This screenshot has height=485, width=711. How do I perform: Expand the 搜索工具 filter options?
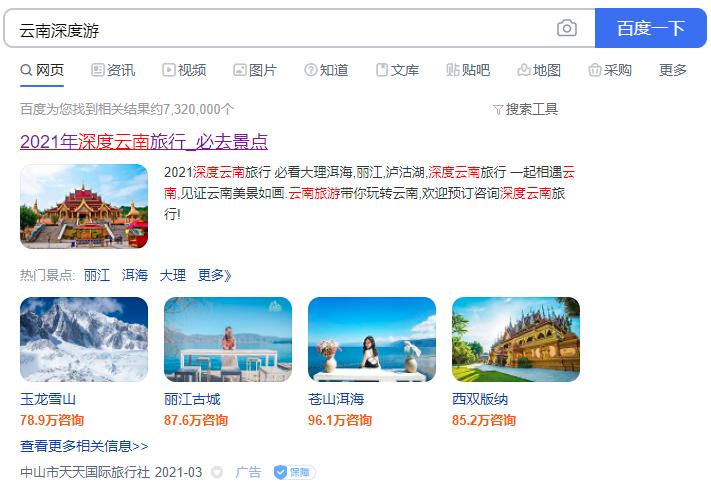[526, 109]
